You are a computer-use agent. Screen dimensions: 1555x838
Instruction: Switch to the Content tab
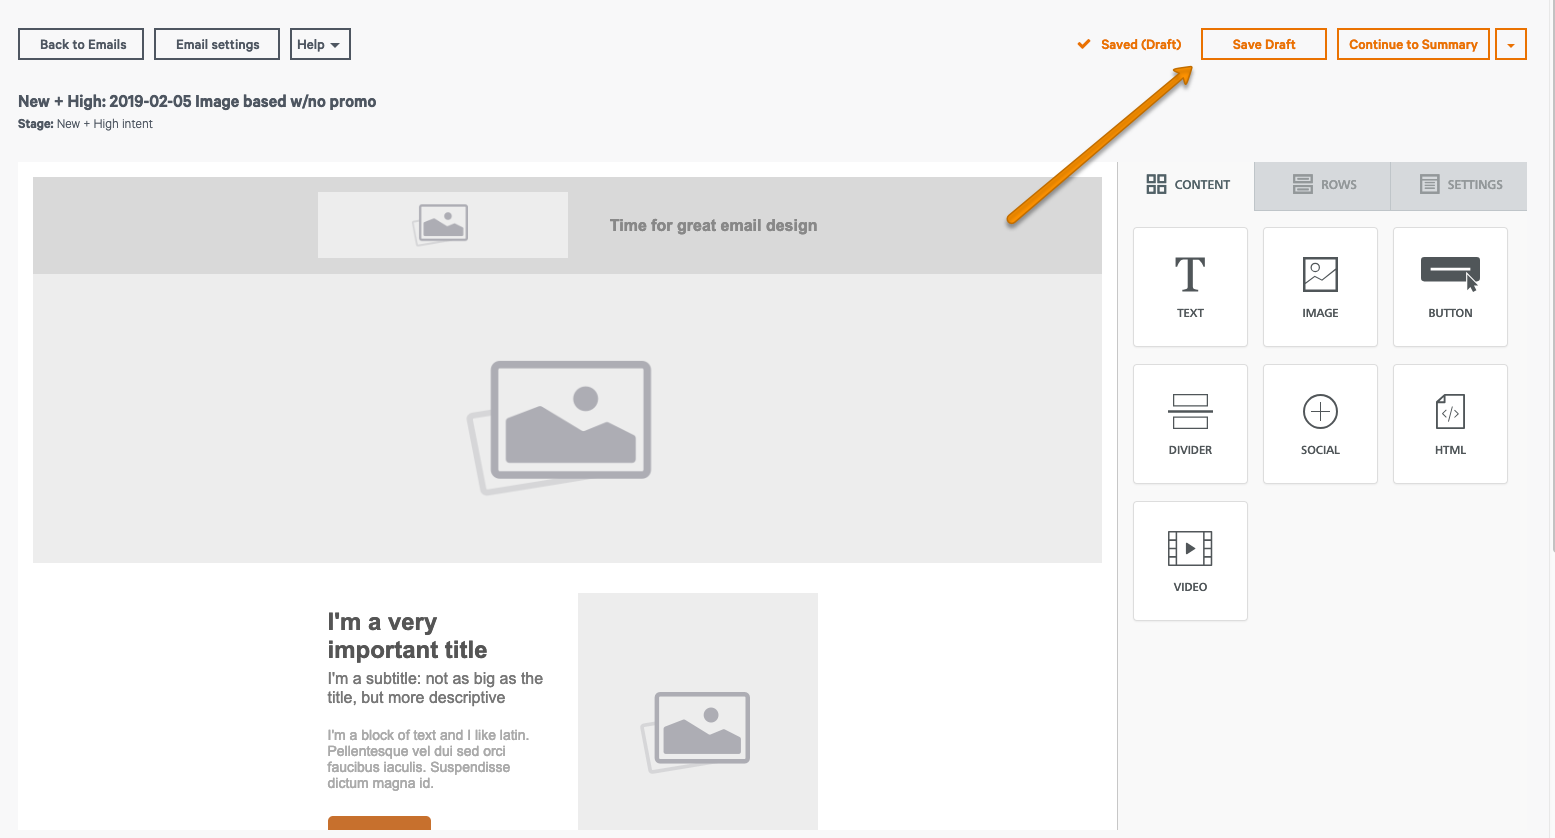(x=1187, y=185)
